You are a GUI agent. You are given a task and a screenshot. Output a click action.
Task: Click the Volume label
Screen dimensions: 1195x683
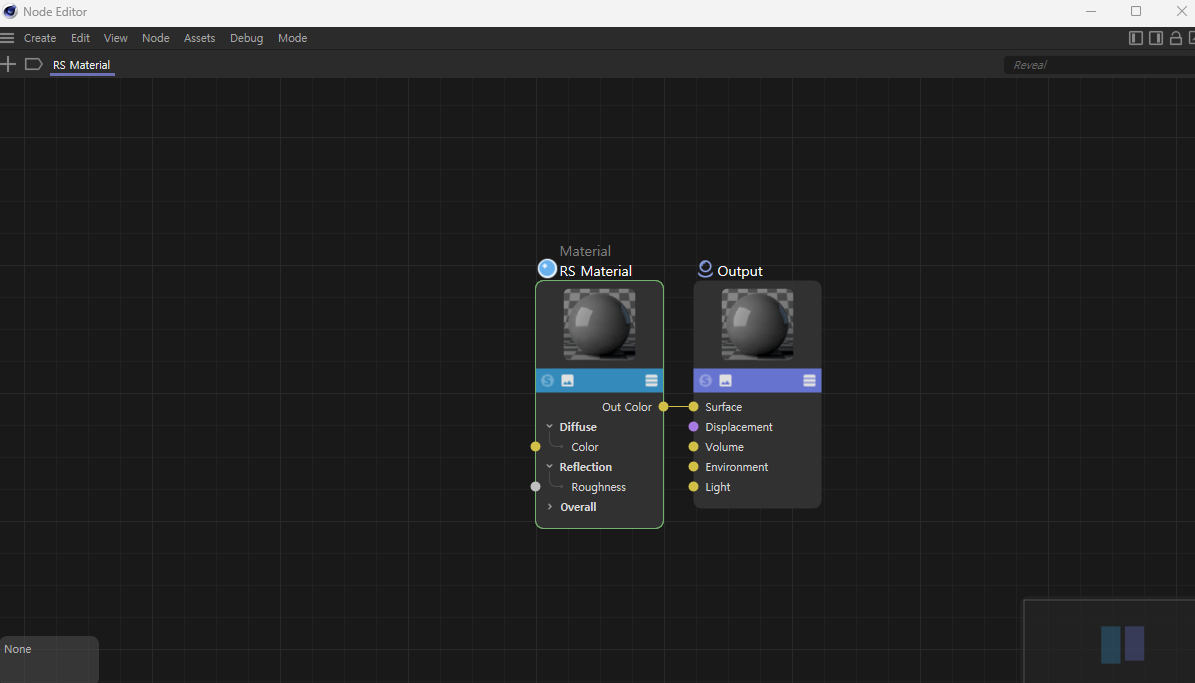point(724,447)
